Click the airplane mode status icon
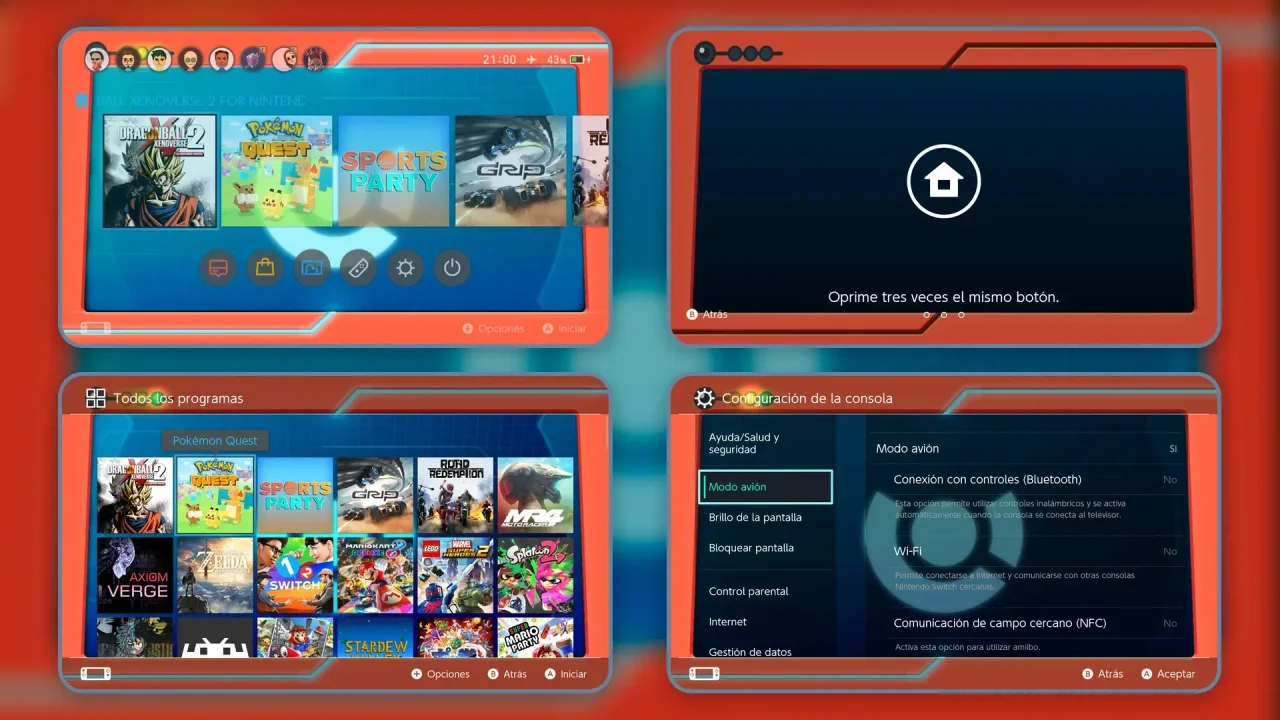This screenshot has height=720, width=1280. [x=530, y=60]
